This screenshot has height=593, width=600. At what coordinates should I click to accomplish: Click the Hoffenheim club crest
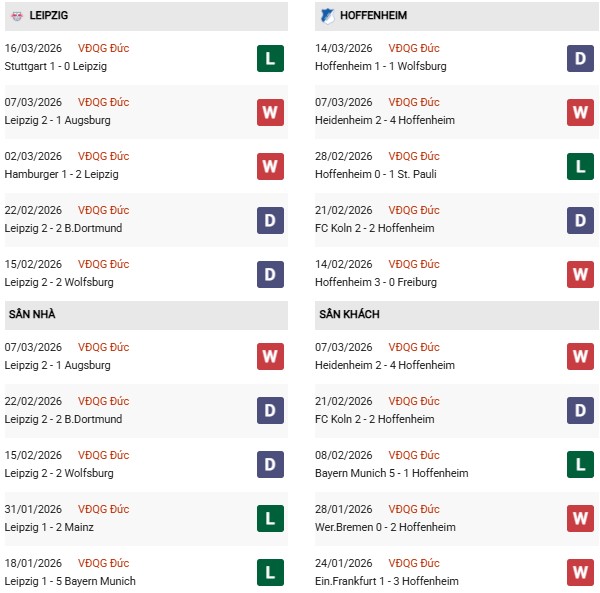(x=327, y=16)
